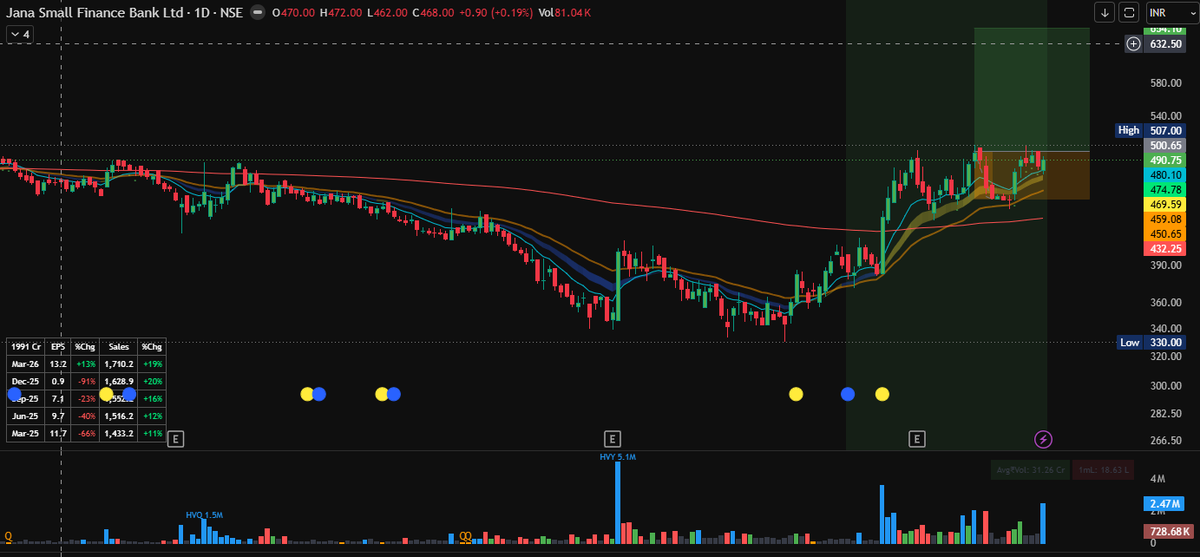Click the green profit target zone of the long position

[1031, 89]
